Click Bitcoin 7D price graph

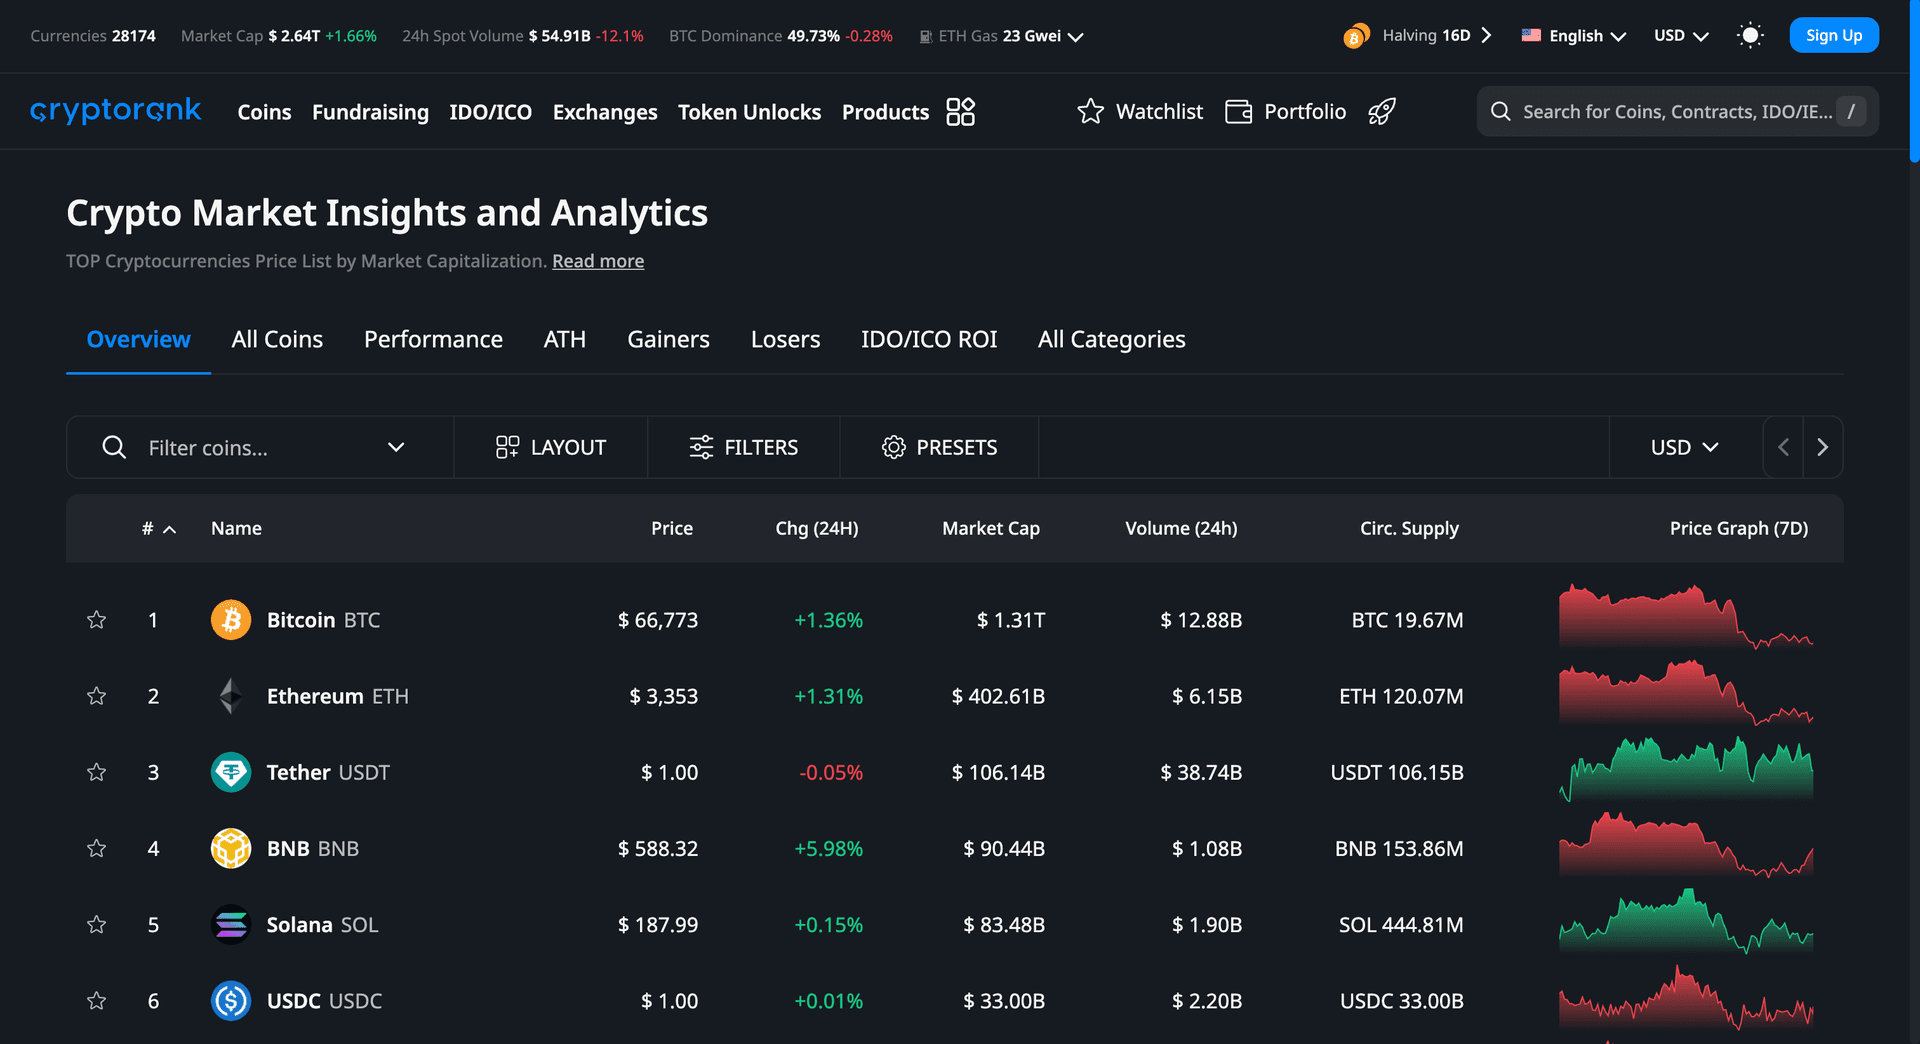(x=1686, y=617)
